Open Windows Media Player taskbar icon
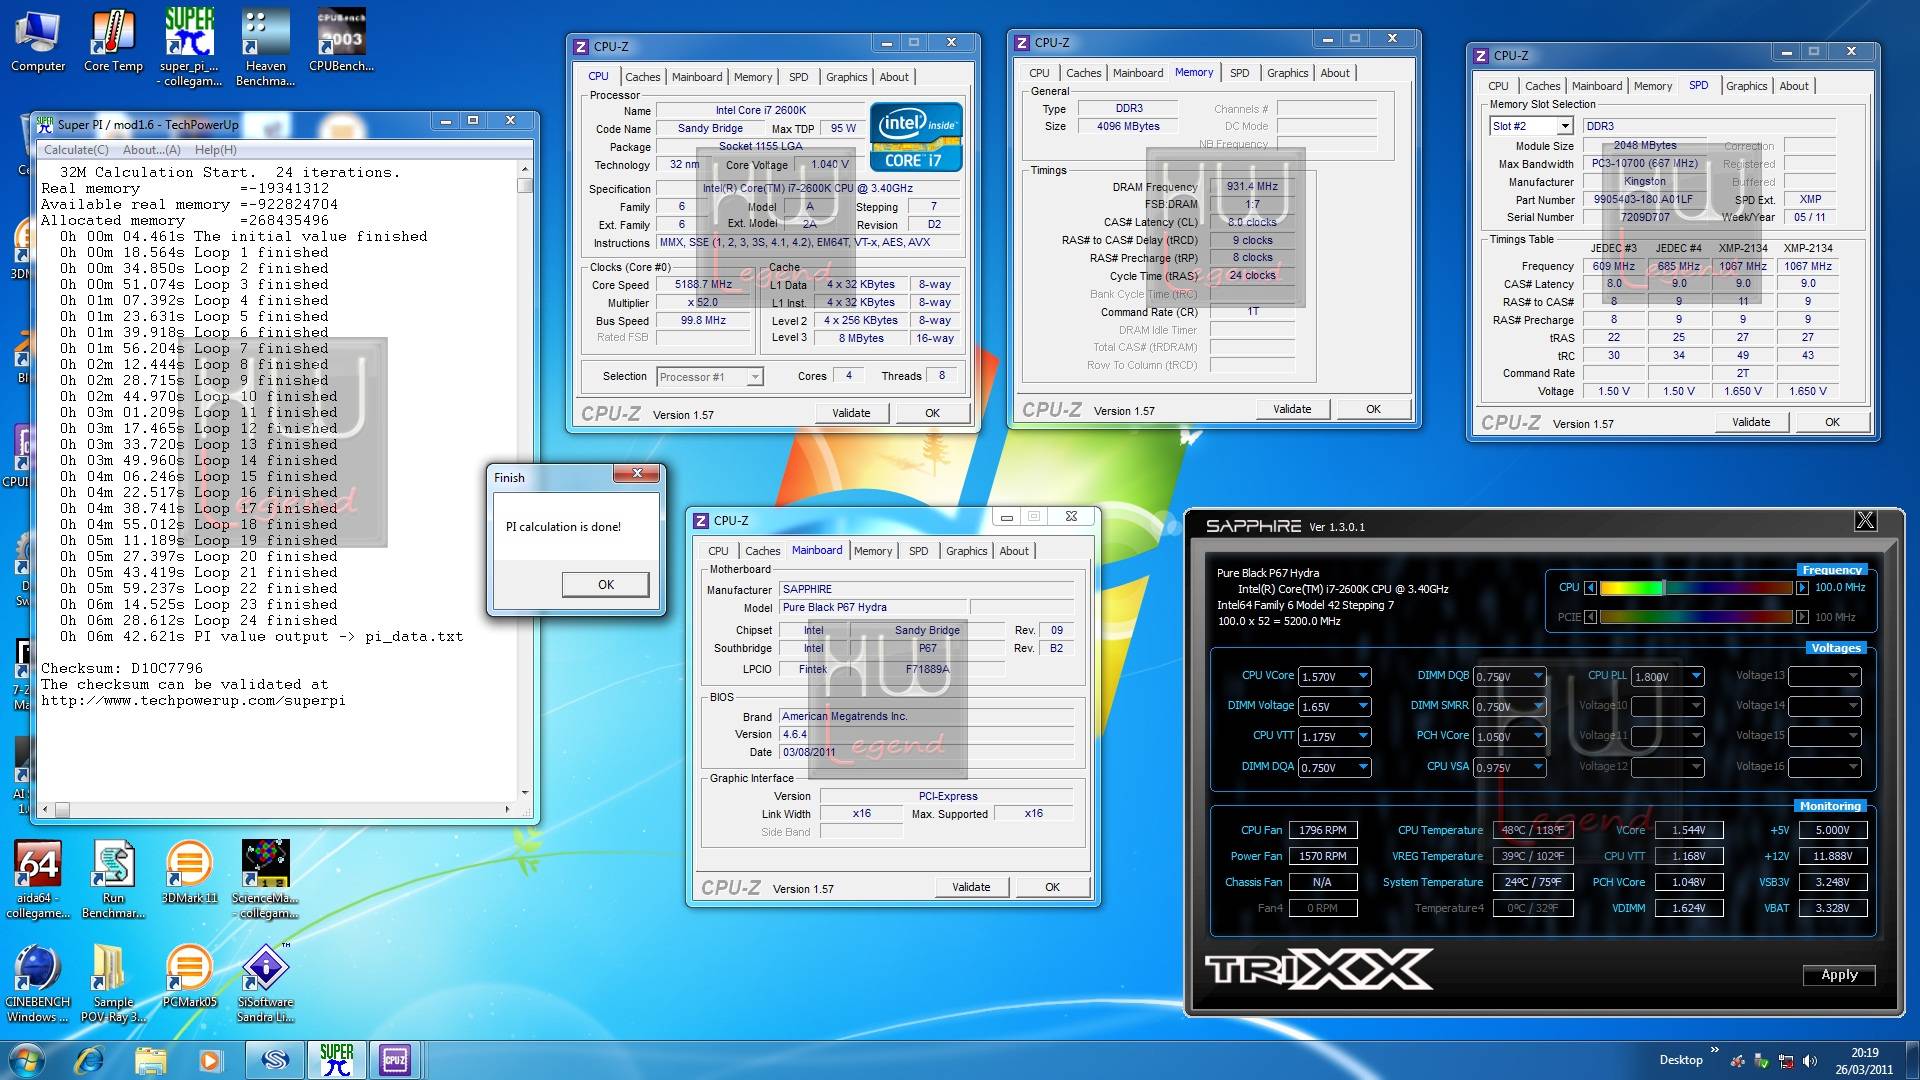The width and height of the screenshot is (1920, 1080). 210,1059
